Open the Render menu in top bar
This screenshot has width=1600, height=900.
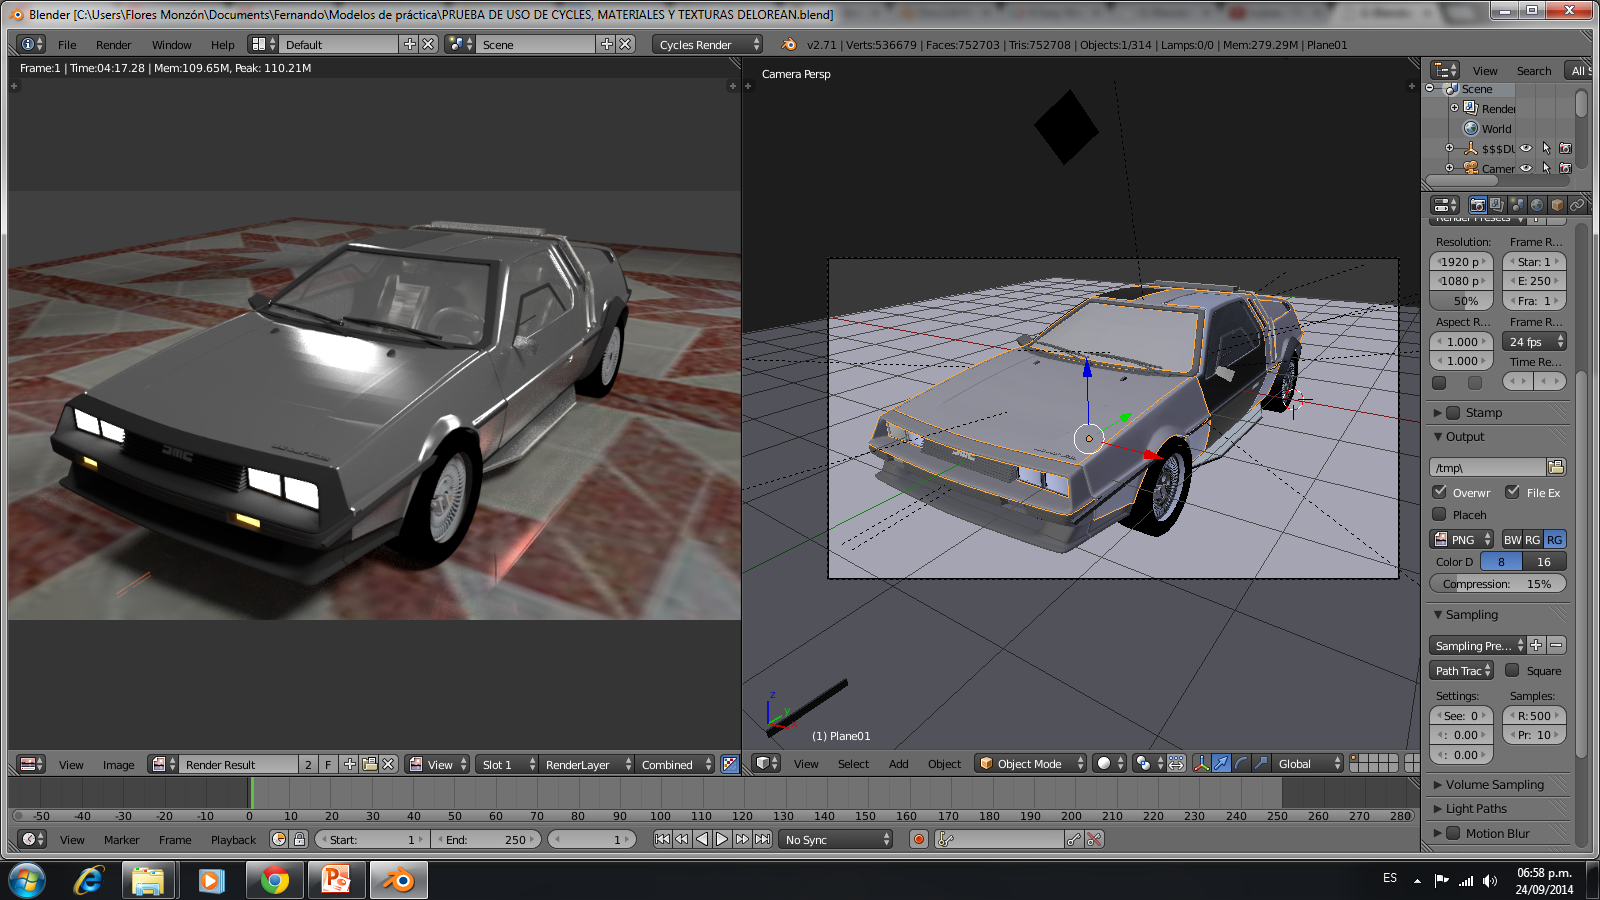pos(113,45)
